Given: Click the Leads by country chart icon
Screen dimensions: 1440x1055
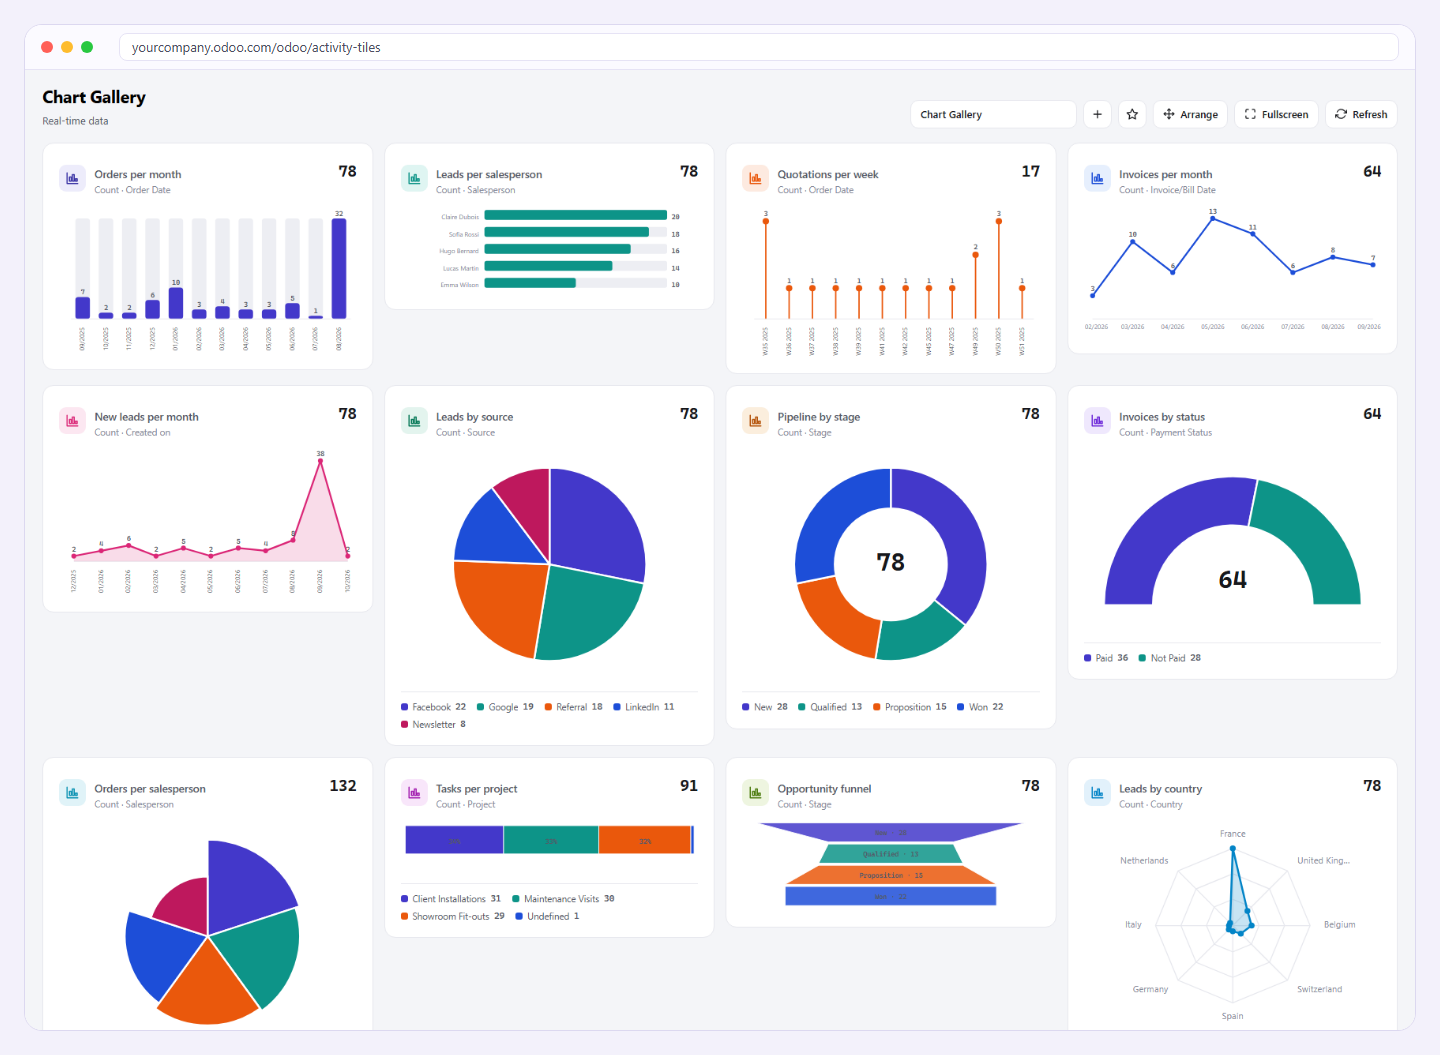Looking at the screenshot, I should point(1097,793).
